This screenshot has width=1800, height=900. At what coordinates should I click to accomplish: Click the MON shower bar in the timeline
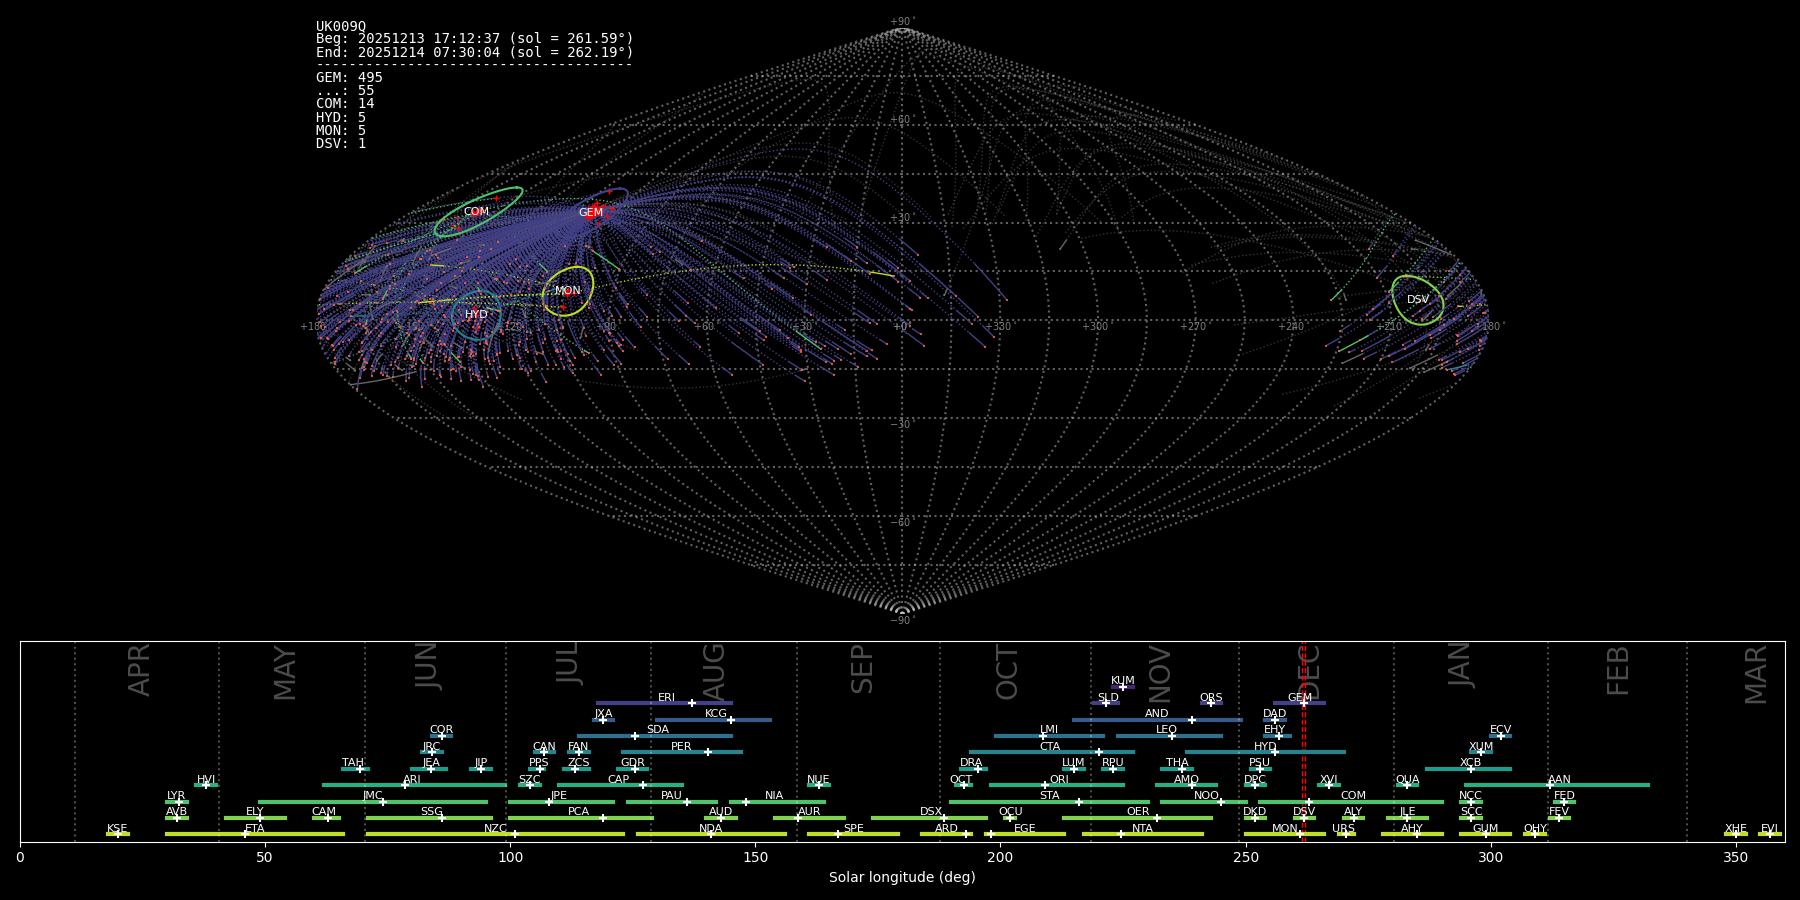point(1285,834)
